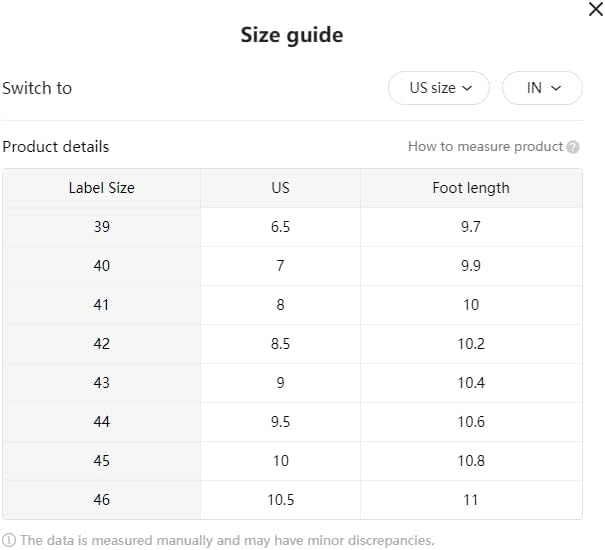
Task: Select label size 41 cell
Action: coord(101,305)
